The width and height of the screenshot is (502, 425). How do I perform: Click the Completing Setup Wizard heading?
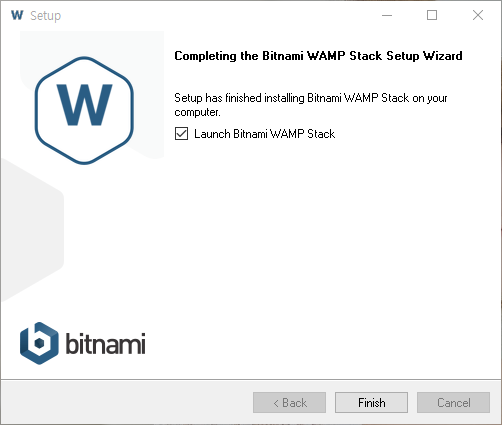point(318,56)
